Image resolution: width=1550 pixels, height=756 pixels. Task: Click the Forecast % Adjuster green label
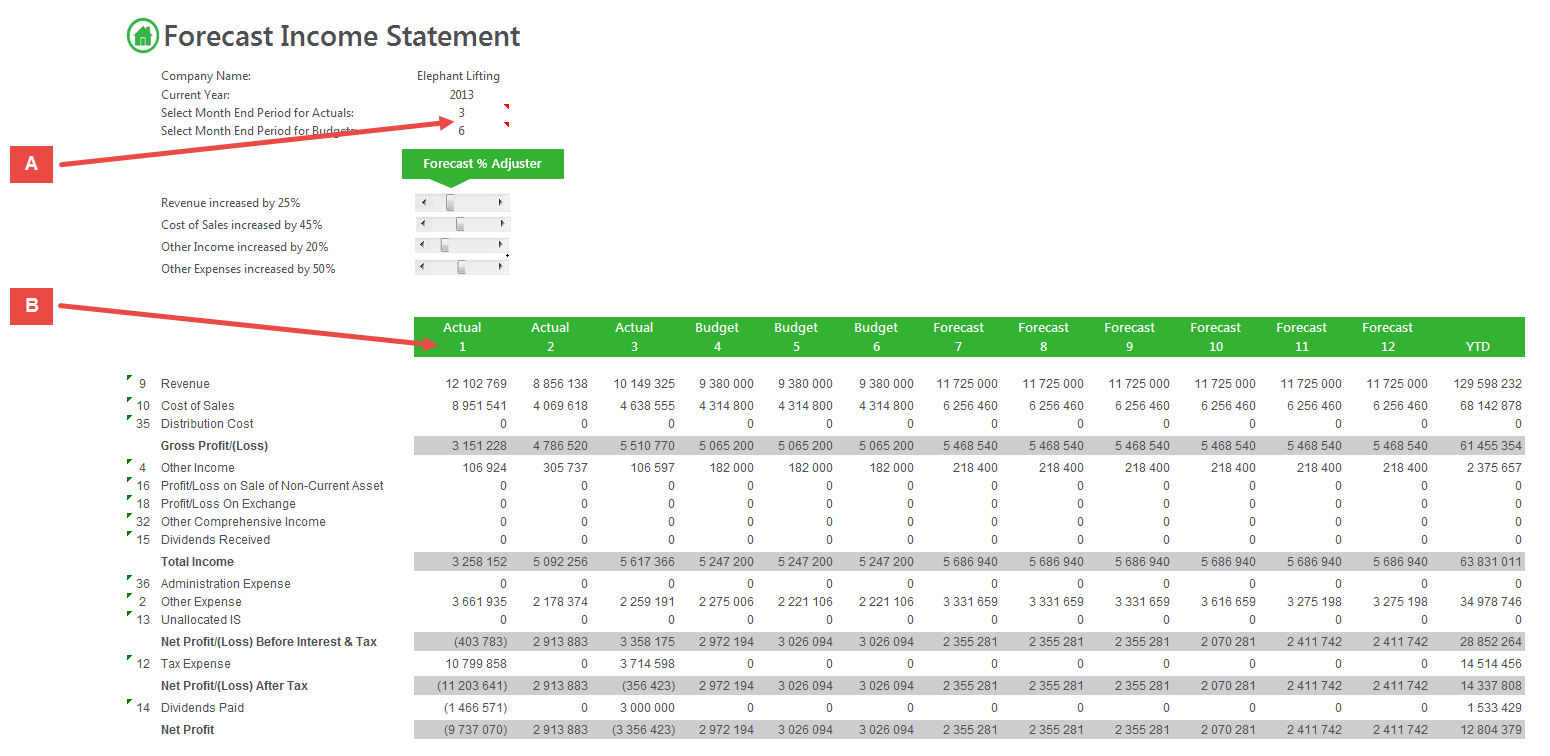[482, 164]
